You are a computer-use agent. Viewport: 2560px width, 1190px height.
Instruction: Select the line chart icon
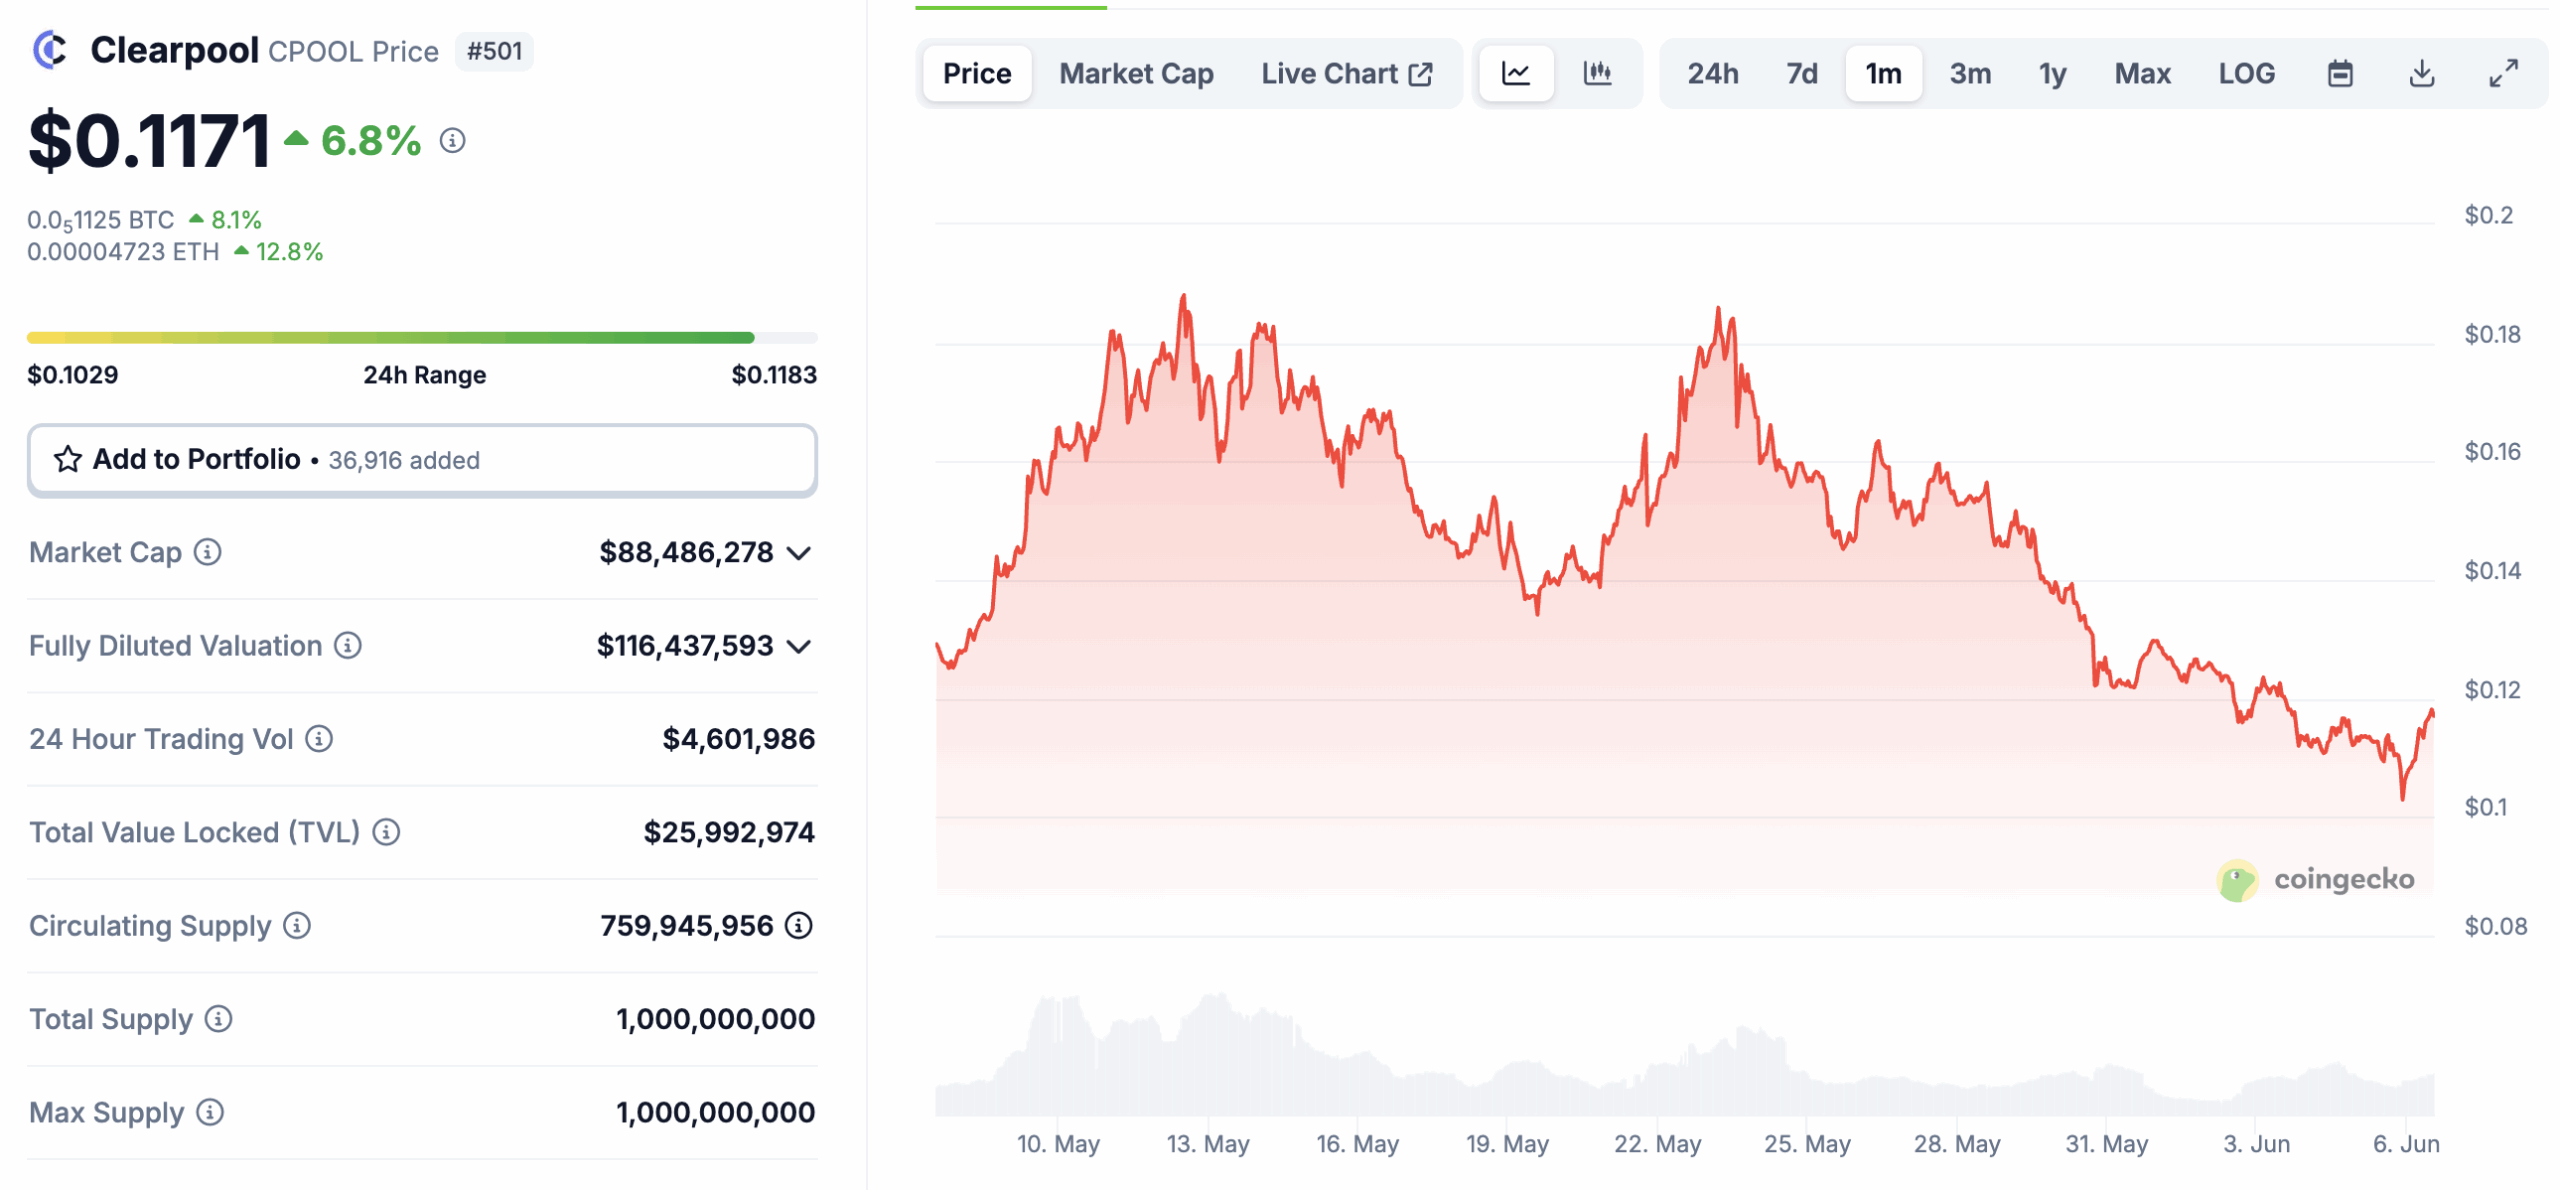[x=1515, y=73]
